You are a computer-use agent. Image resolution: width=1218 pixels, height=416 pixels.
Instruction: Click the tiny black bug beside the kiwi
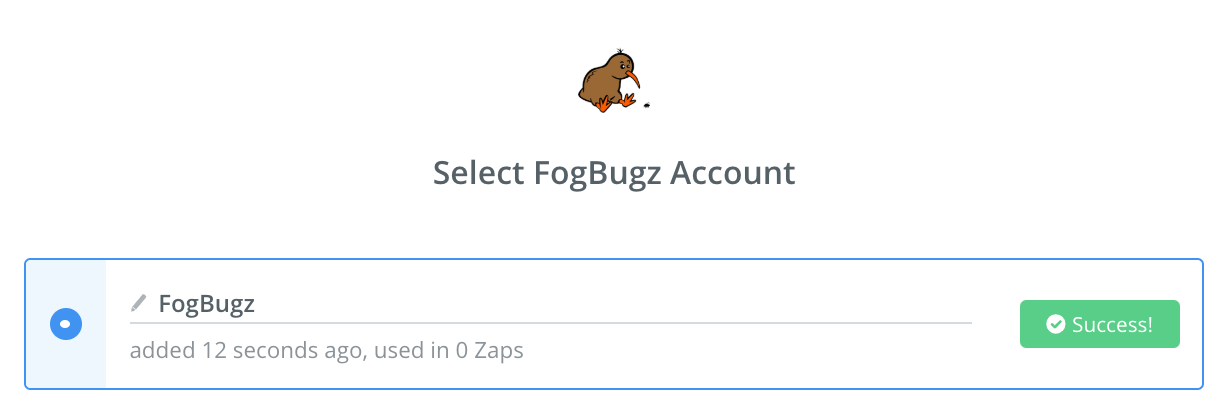click(646, 104)
